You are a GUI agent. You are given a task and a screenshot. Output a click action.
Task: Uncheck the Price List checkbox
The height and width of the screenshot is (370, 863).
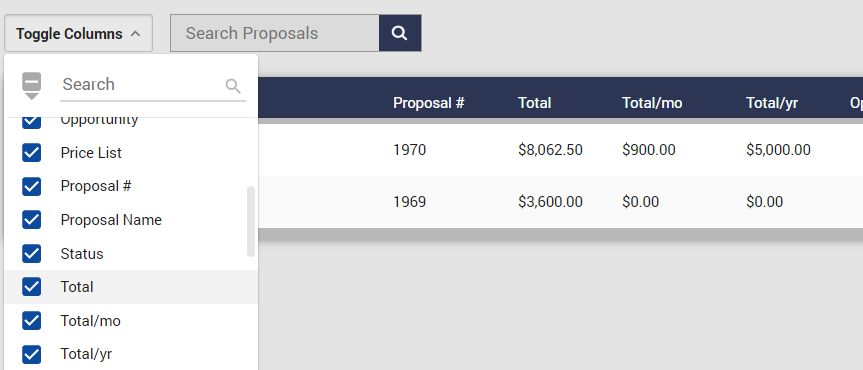(x=31, y=153)
